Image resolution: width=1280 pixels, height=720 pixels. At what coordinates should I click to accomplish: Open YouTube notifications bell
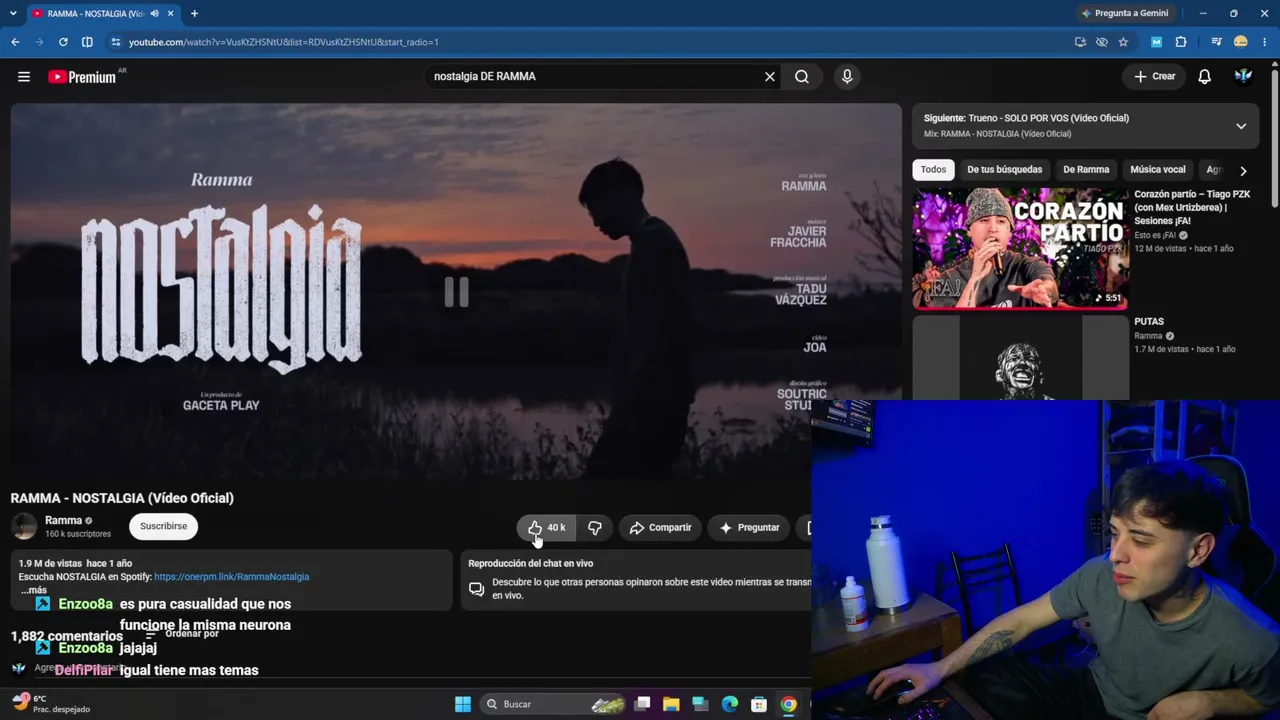tap(1205, 76)
